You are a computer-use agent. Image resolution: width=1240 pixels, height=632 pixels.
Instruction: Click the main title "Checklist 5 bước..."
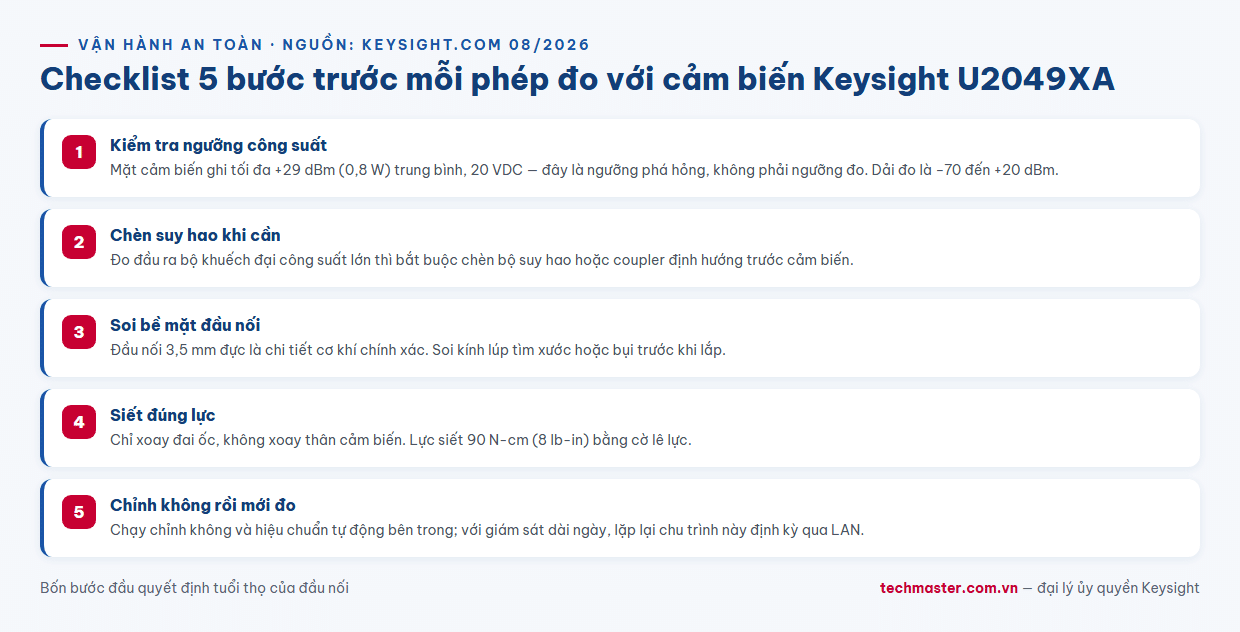[577, 79]
